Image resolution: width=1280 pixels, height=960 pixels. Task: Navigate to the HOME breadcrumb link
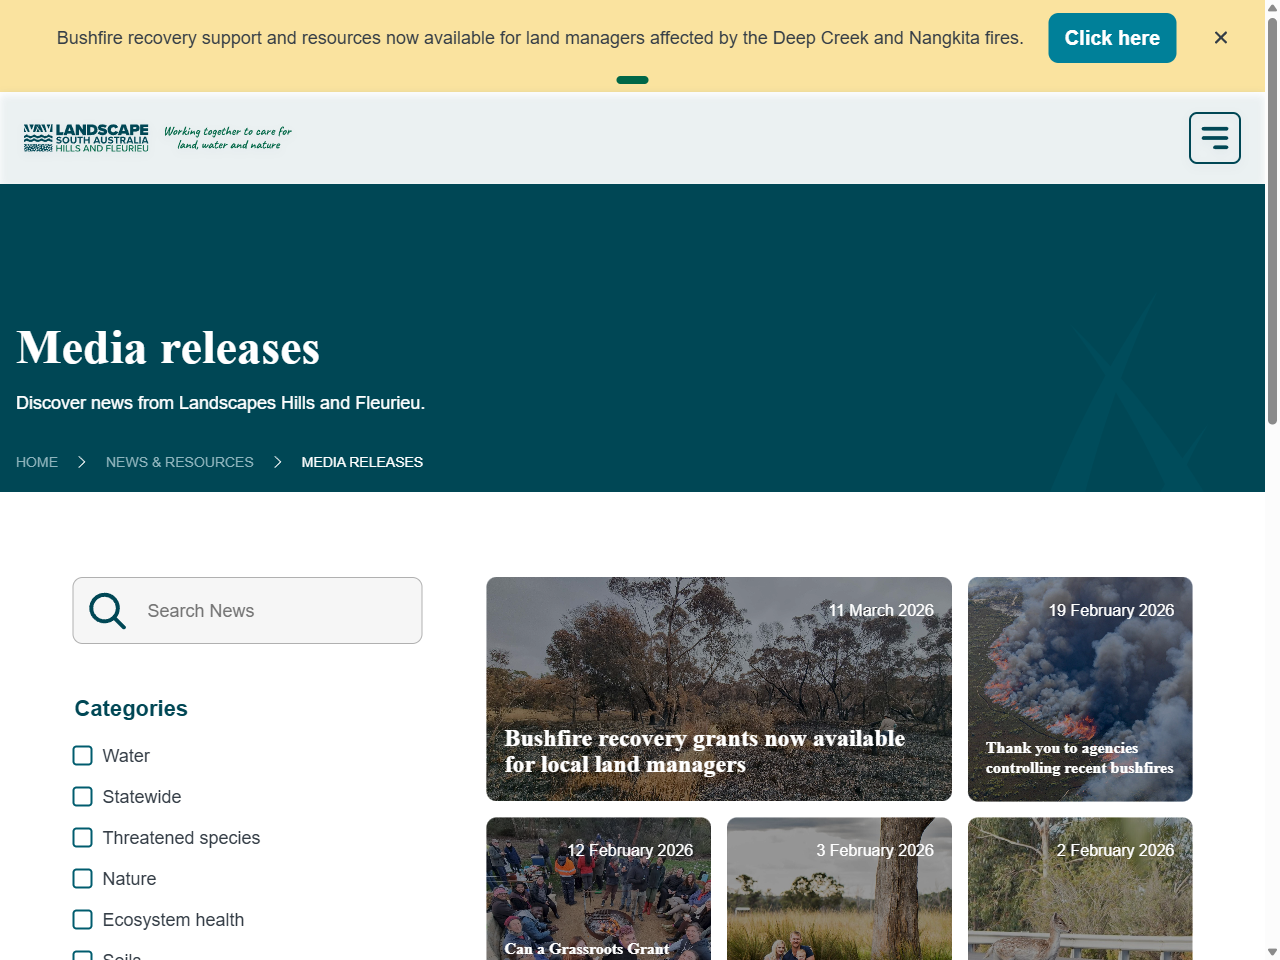tap(37, 461)
